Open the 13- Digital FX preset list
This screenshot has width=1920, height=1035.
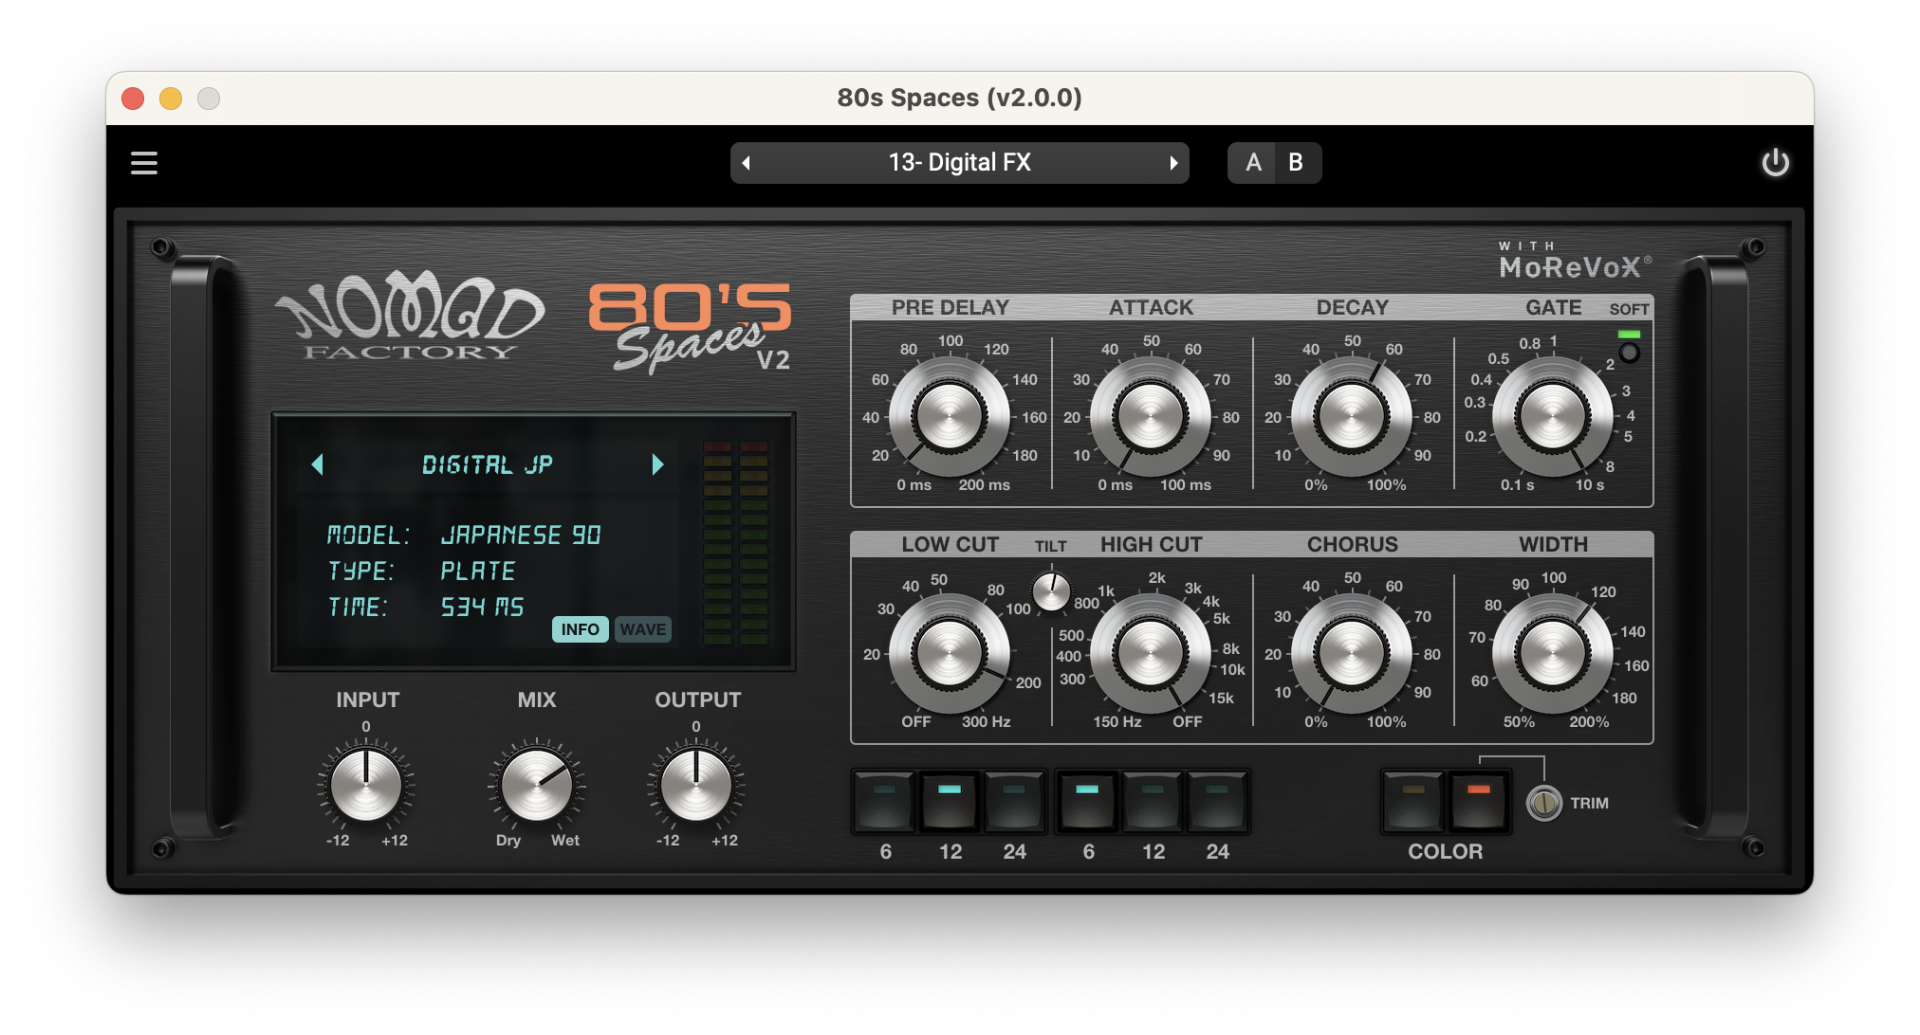959,163
